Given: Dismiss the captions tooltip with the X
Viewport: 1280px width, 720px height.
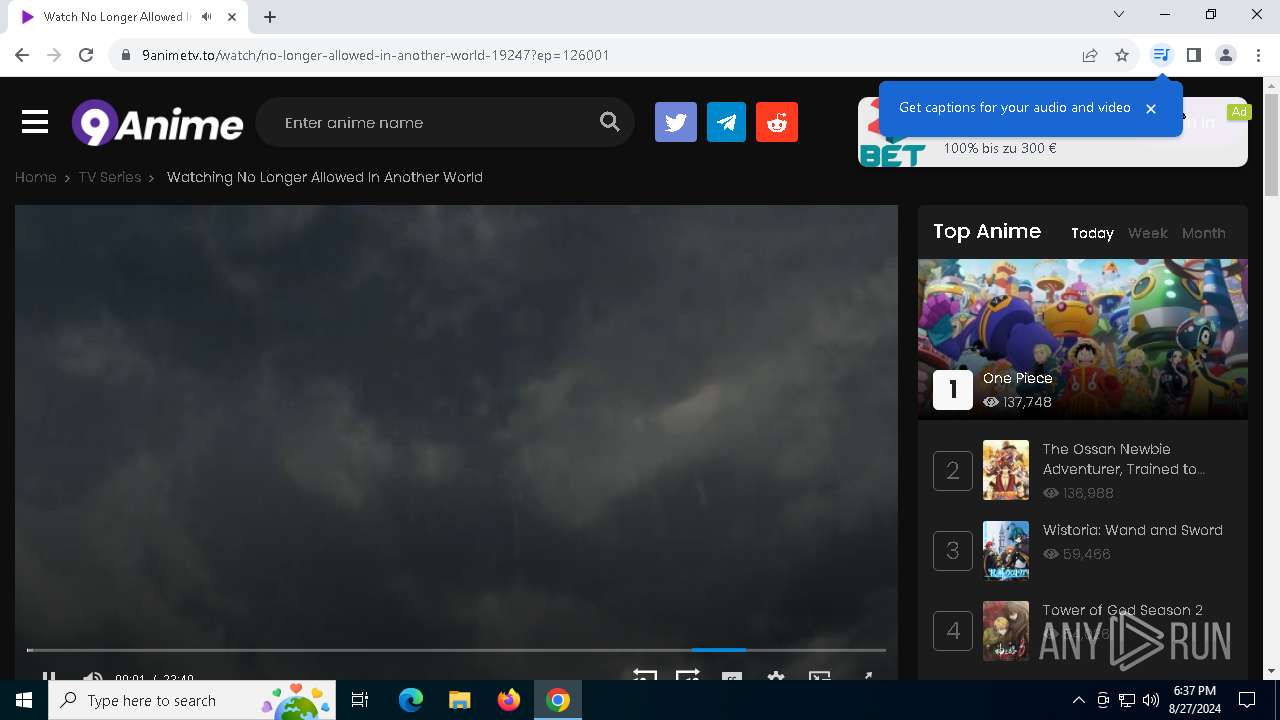Looking at the screenshot, I should click(x=1151, y=108).
